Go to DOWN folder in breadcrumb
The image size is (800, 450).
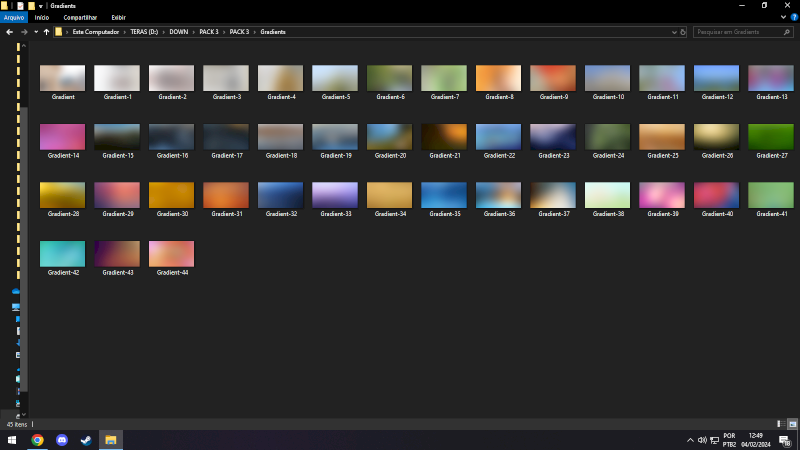pos(178,32)
